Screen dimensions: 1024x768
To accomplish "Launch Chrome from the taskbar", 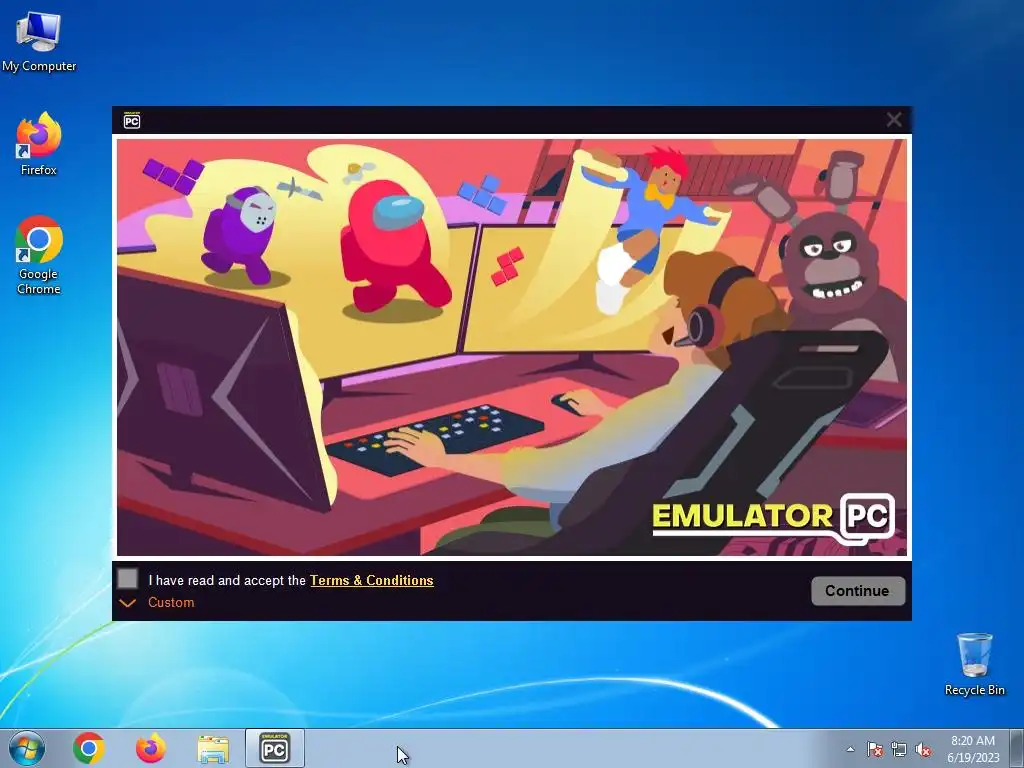I will tap(89, 748).
